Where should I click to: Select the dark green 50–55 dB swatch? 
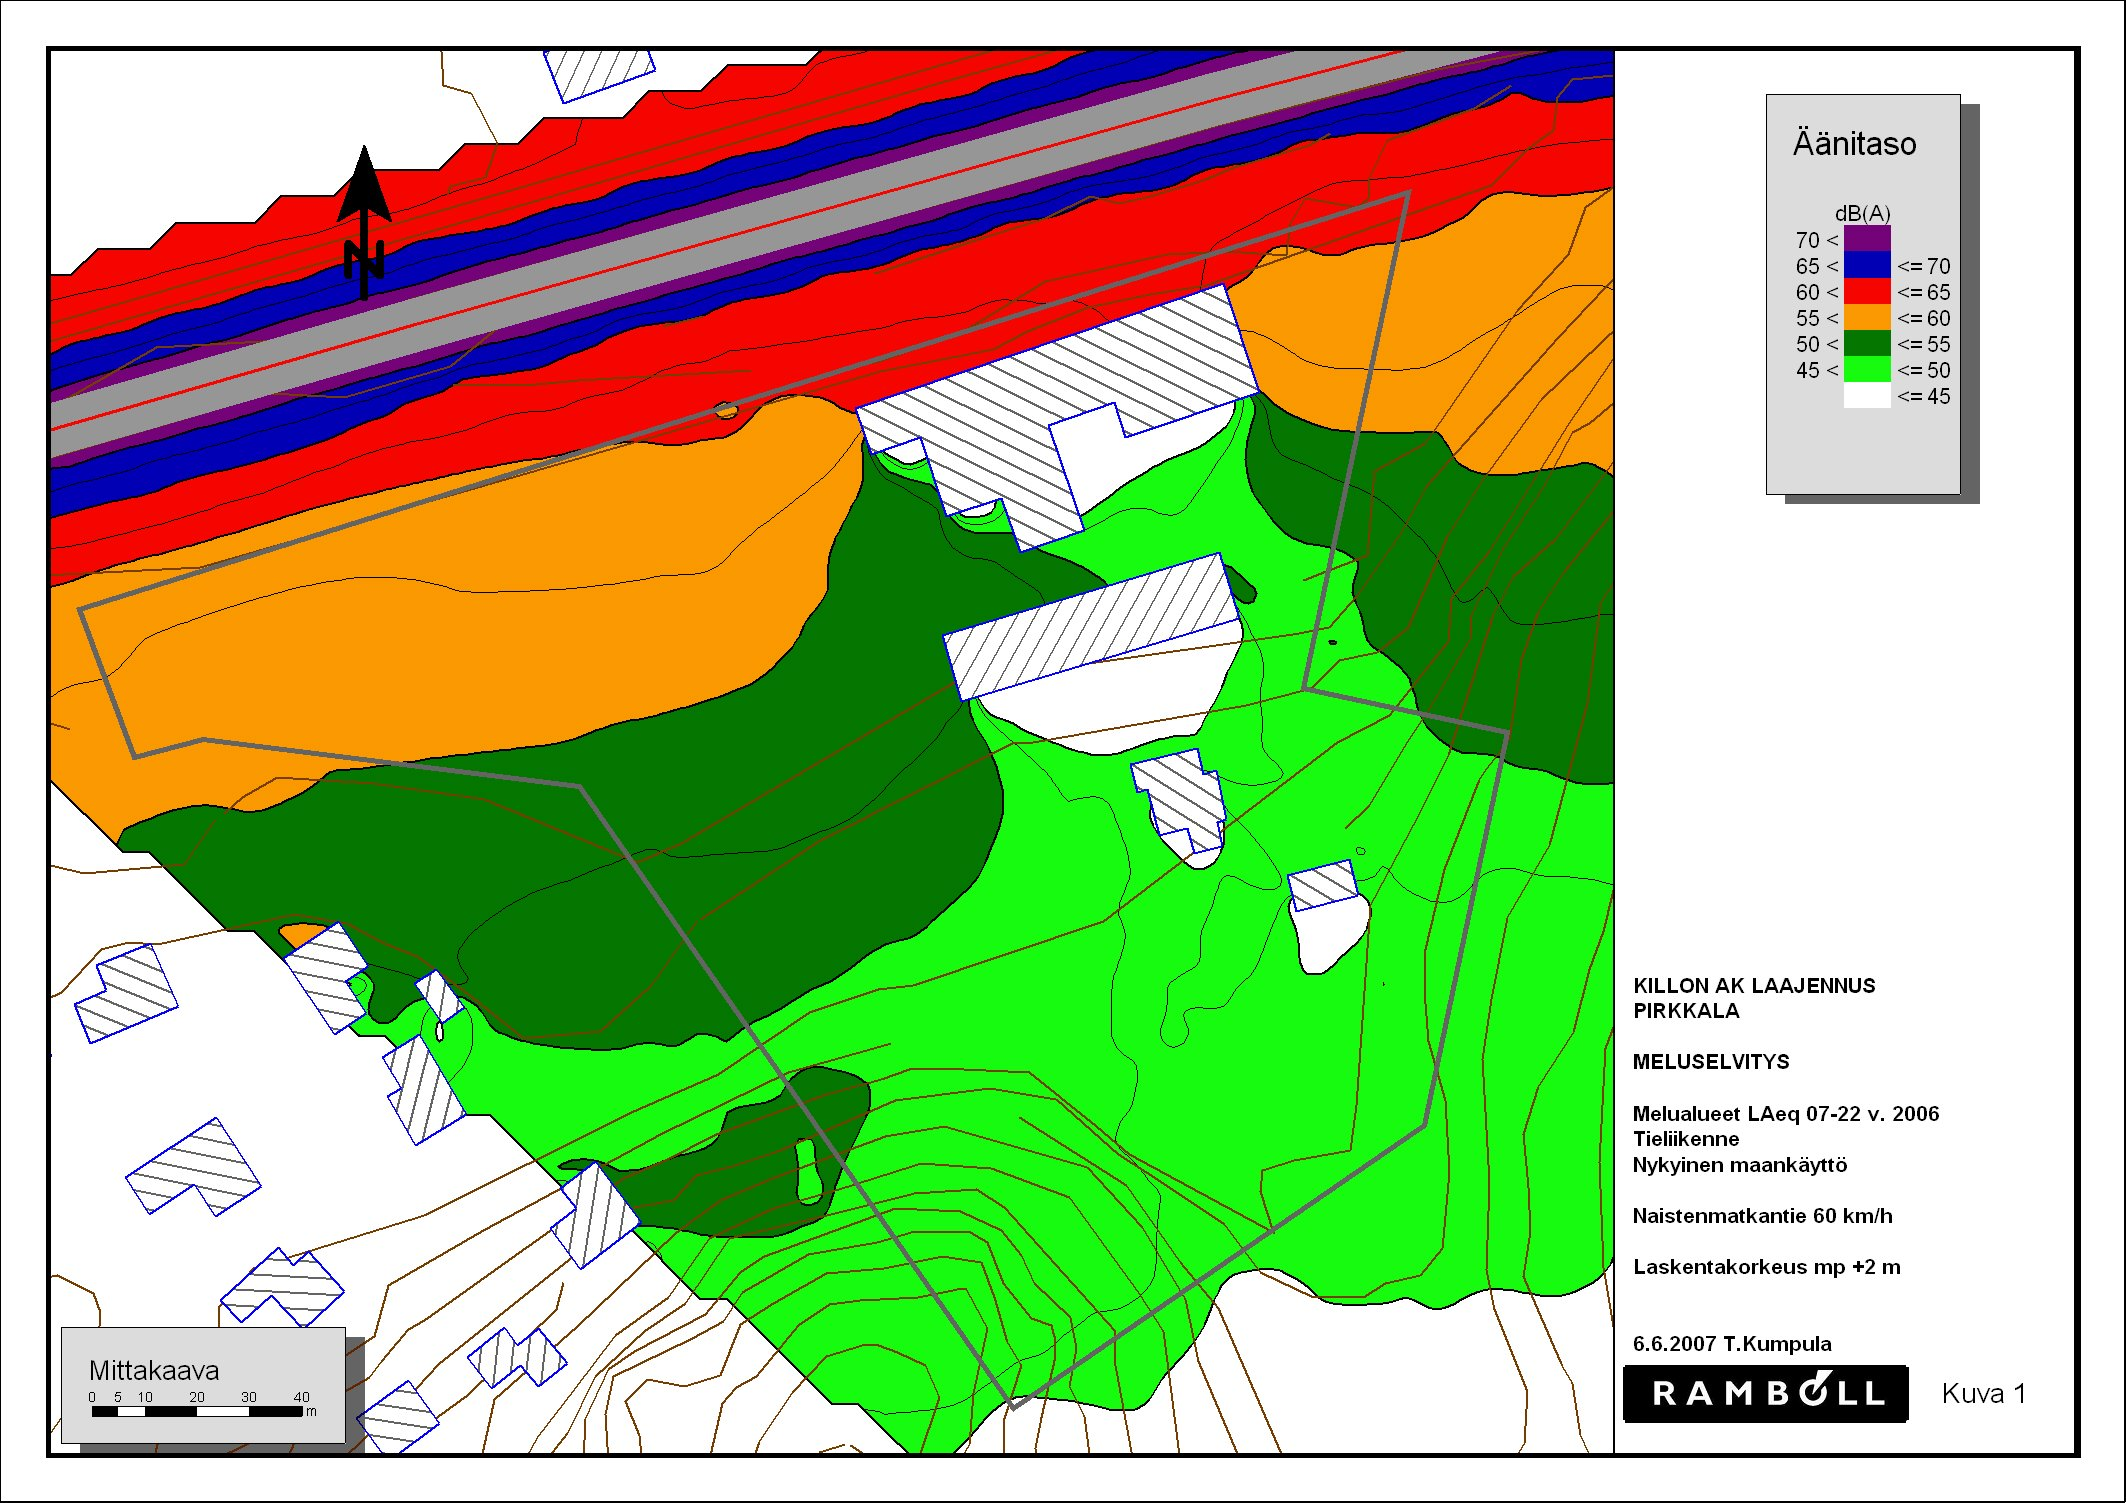click(x=1867, y=343)
